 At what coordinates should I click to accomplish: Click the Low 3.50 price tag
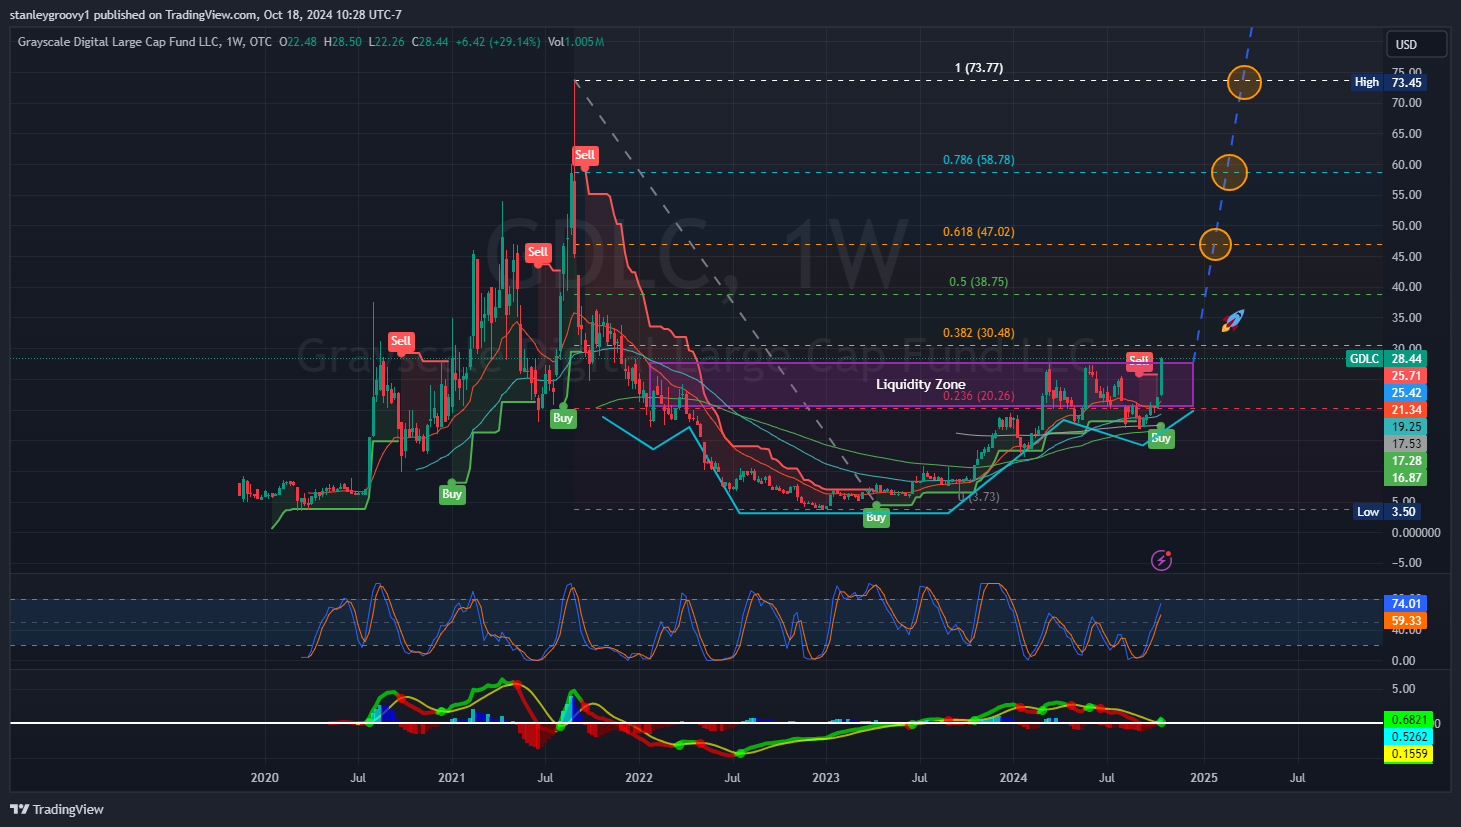1389,512
